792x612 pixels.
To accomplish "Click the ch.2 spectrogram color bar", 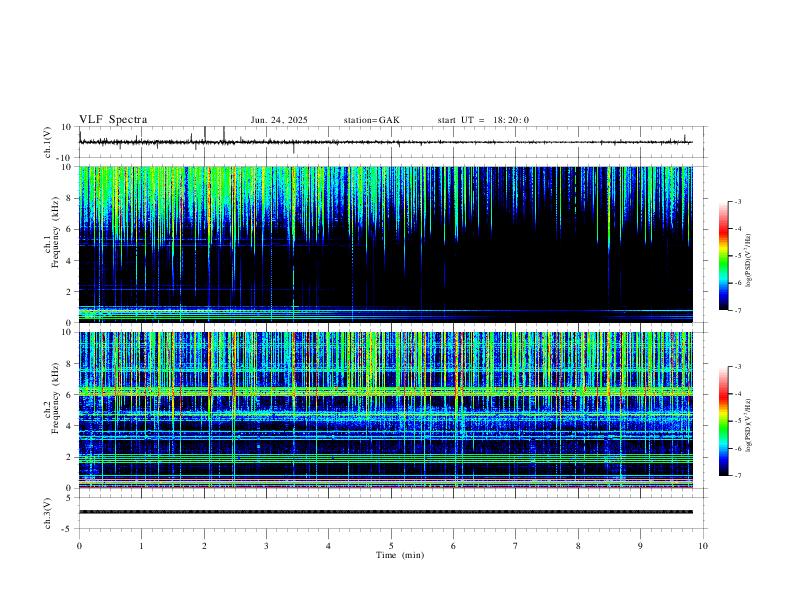I will pyautogui.click(x=724, y=421).
